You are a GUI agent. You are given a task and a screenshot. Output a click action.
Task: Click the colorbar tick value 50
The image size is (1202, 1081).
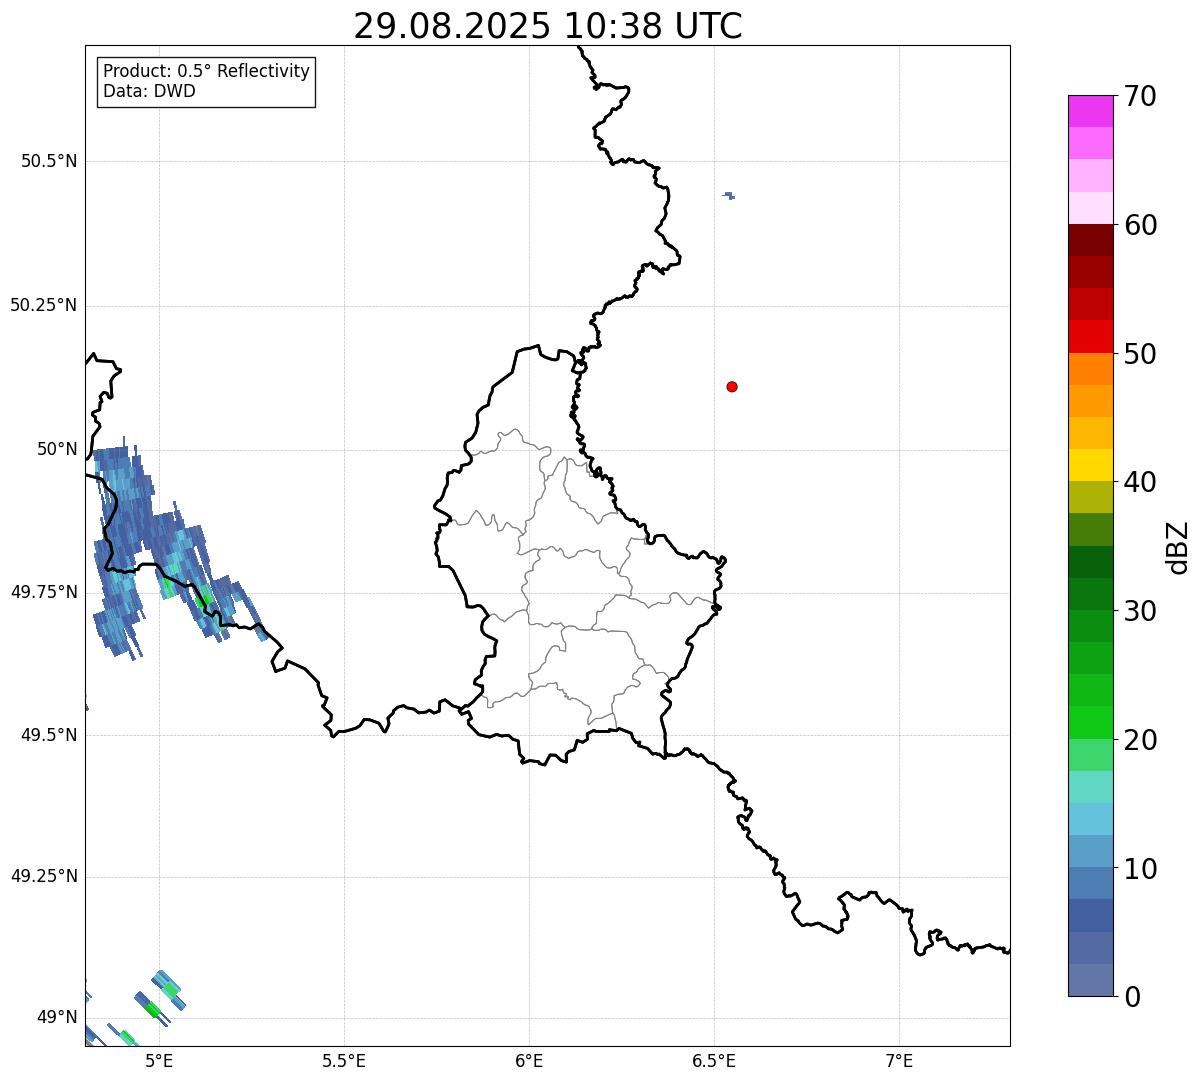pyautogui.click(x=1140, y=354)
